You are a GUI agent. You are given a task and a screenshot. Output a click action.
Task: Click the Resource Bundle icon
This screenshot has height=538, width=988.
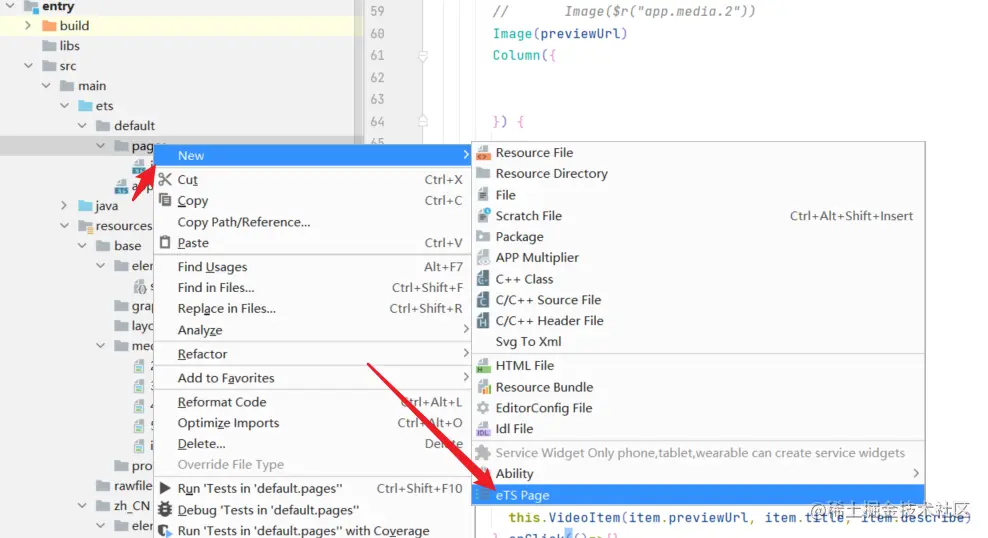click(x=483, y=387)
